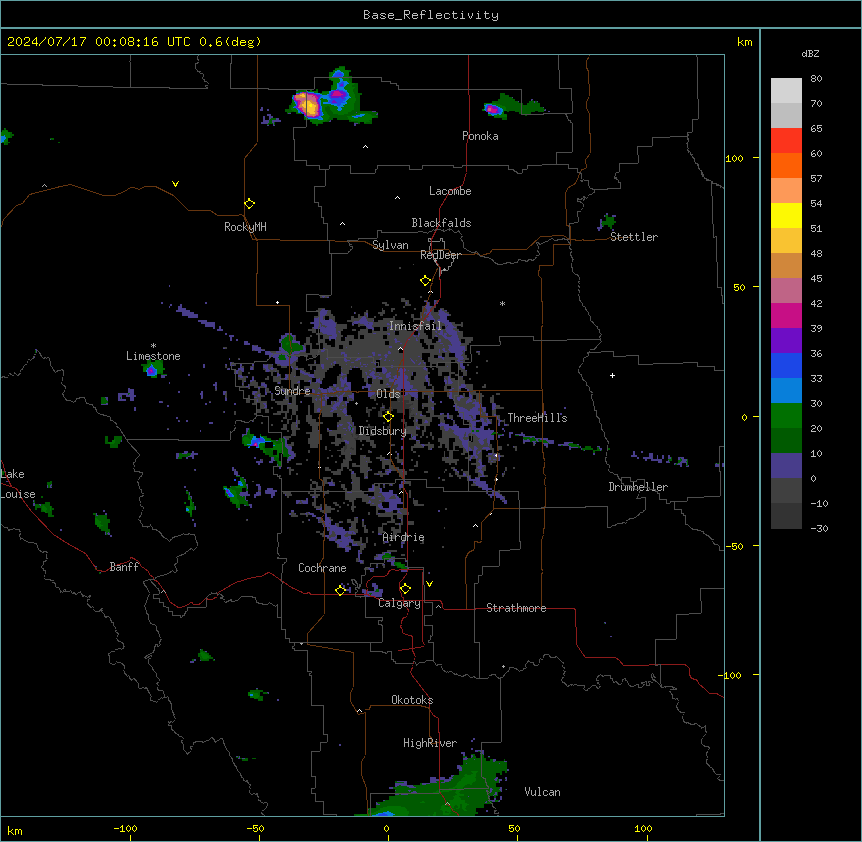Image resolution: width=862 pixels, height=842 pixels.
Task: Click the Stettler label
Action: [x=634, y=237]
